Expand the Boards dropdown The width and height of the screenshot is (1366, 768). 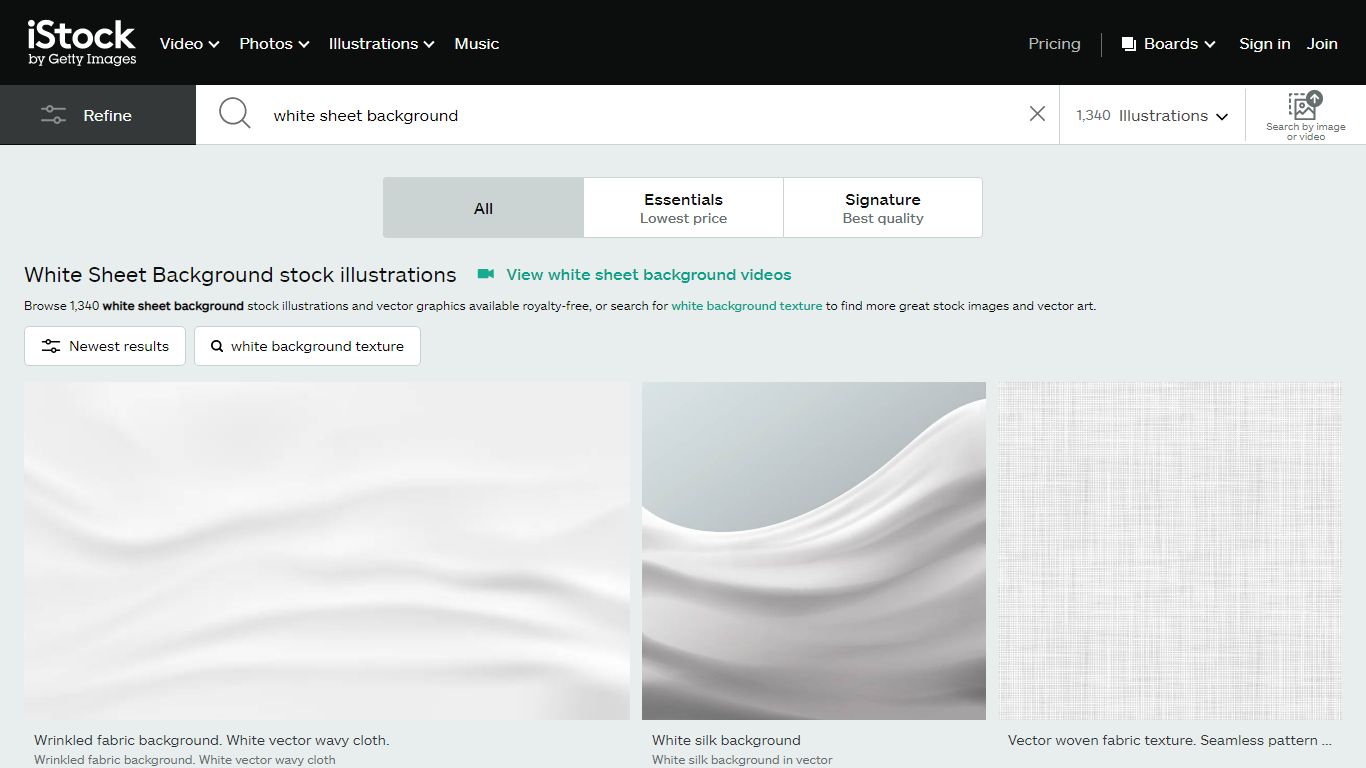(1168, 44)
